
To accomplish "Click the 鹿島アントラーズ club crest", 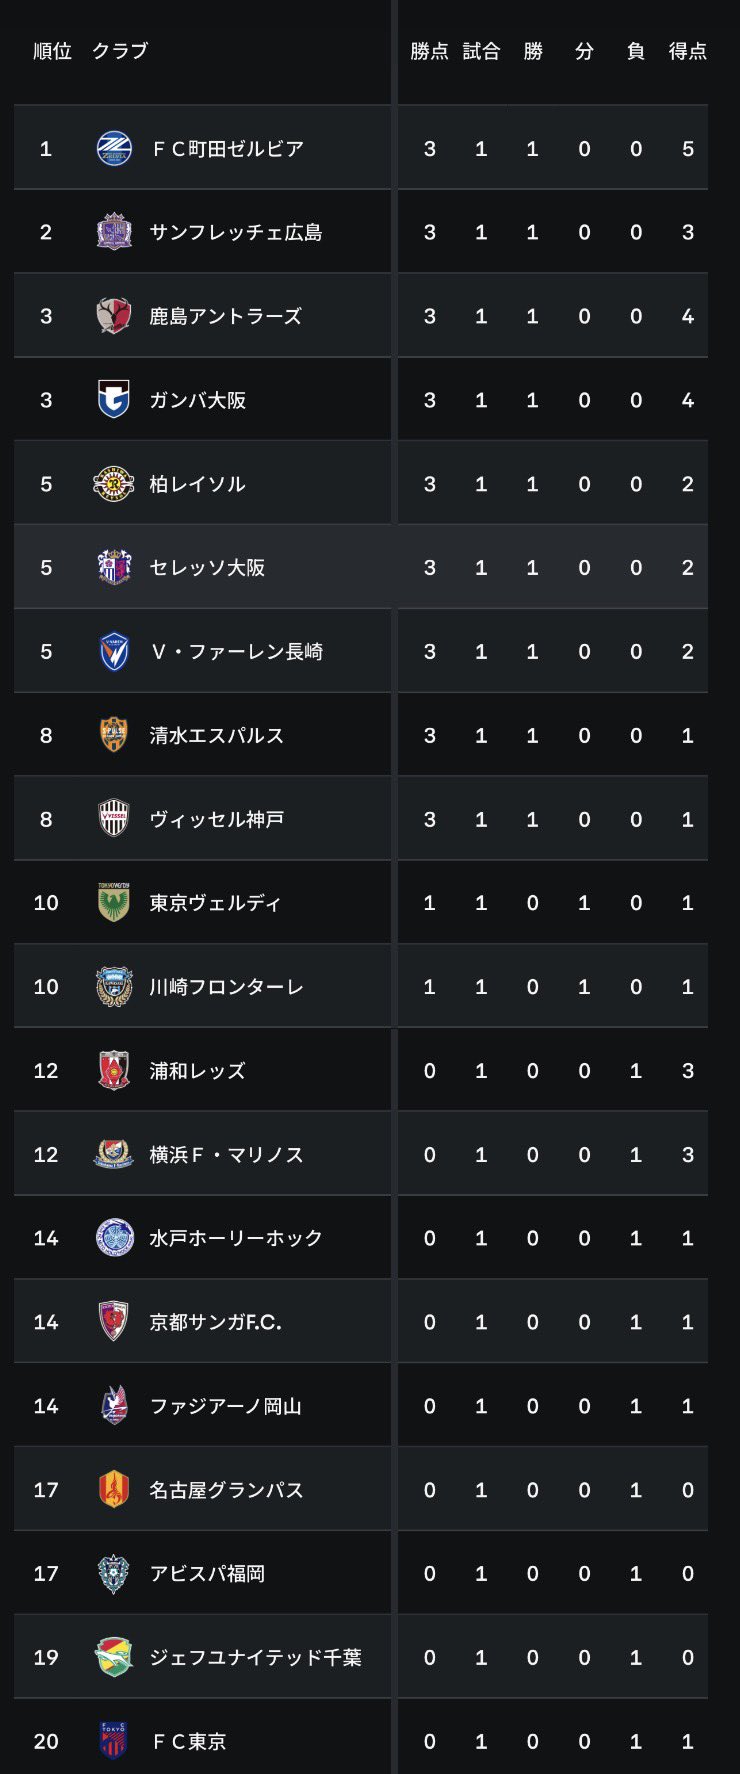I will (114, 316).
